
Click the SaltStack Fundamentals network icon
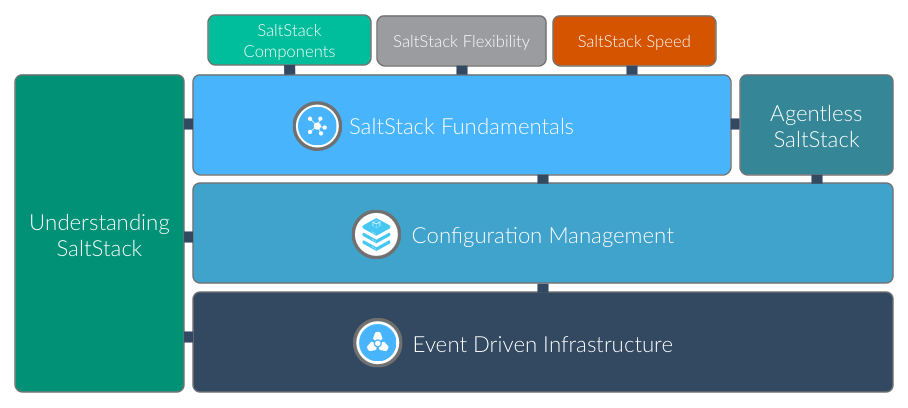point(317,126)
